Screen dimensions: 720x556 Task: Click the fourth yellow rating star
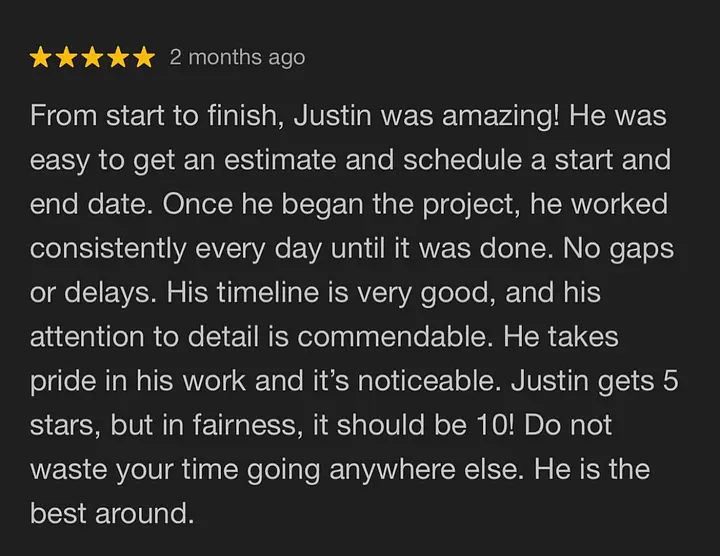pyautogui.click(x=119, y=57)
